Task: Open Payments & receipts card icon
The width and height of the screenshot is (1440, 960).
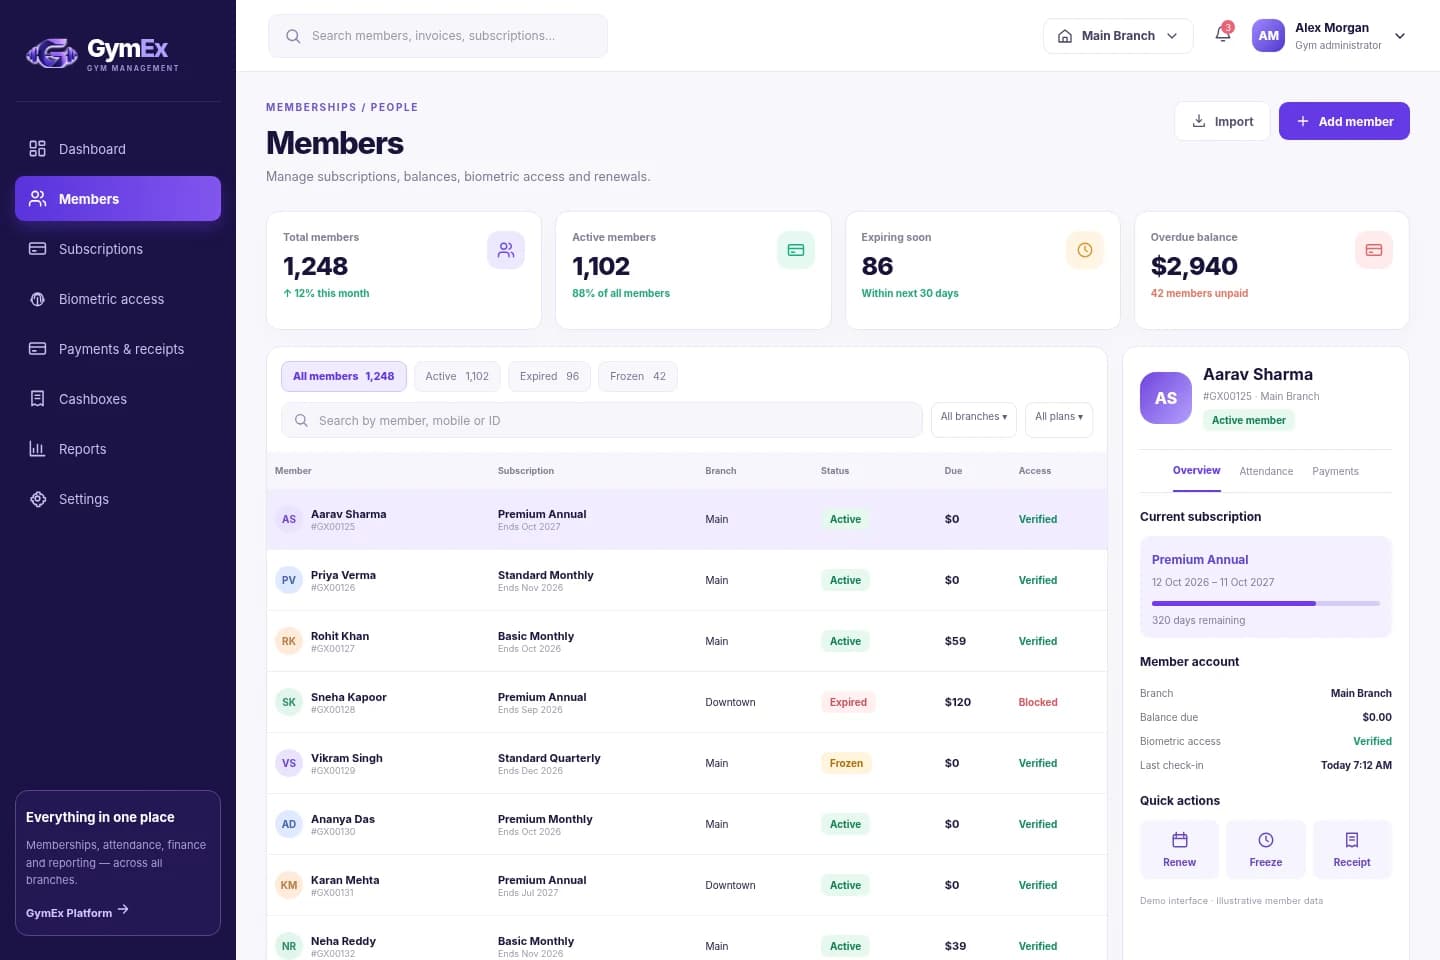Action: click(38, 349)
